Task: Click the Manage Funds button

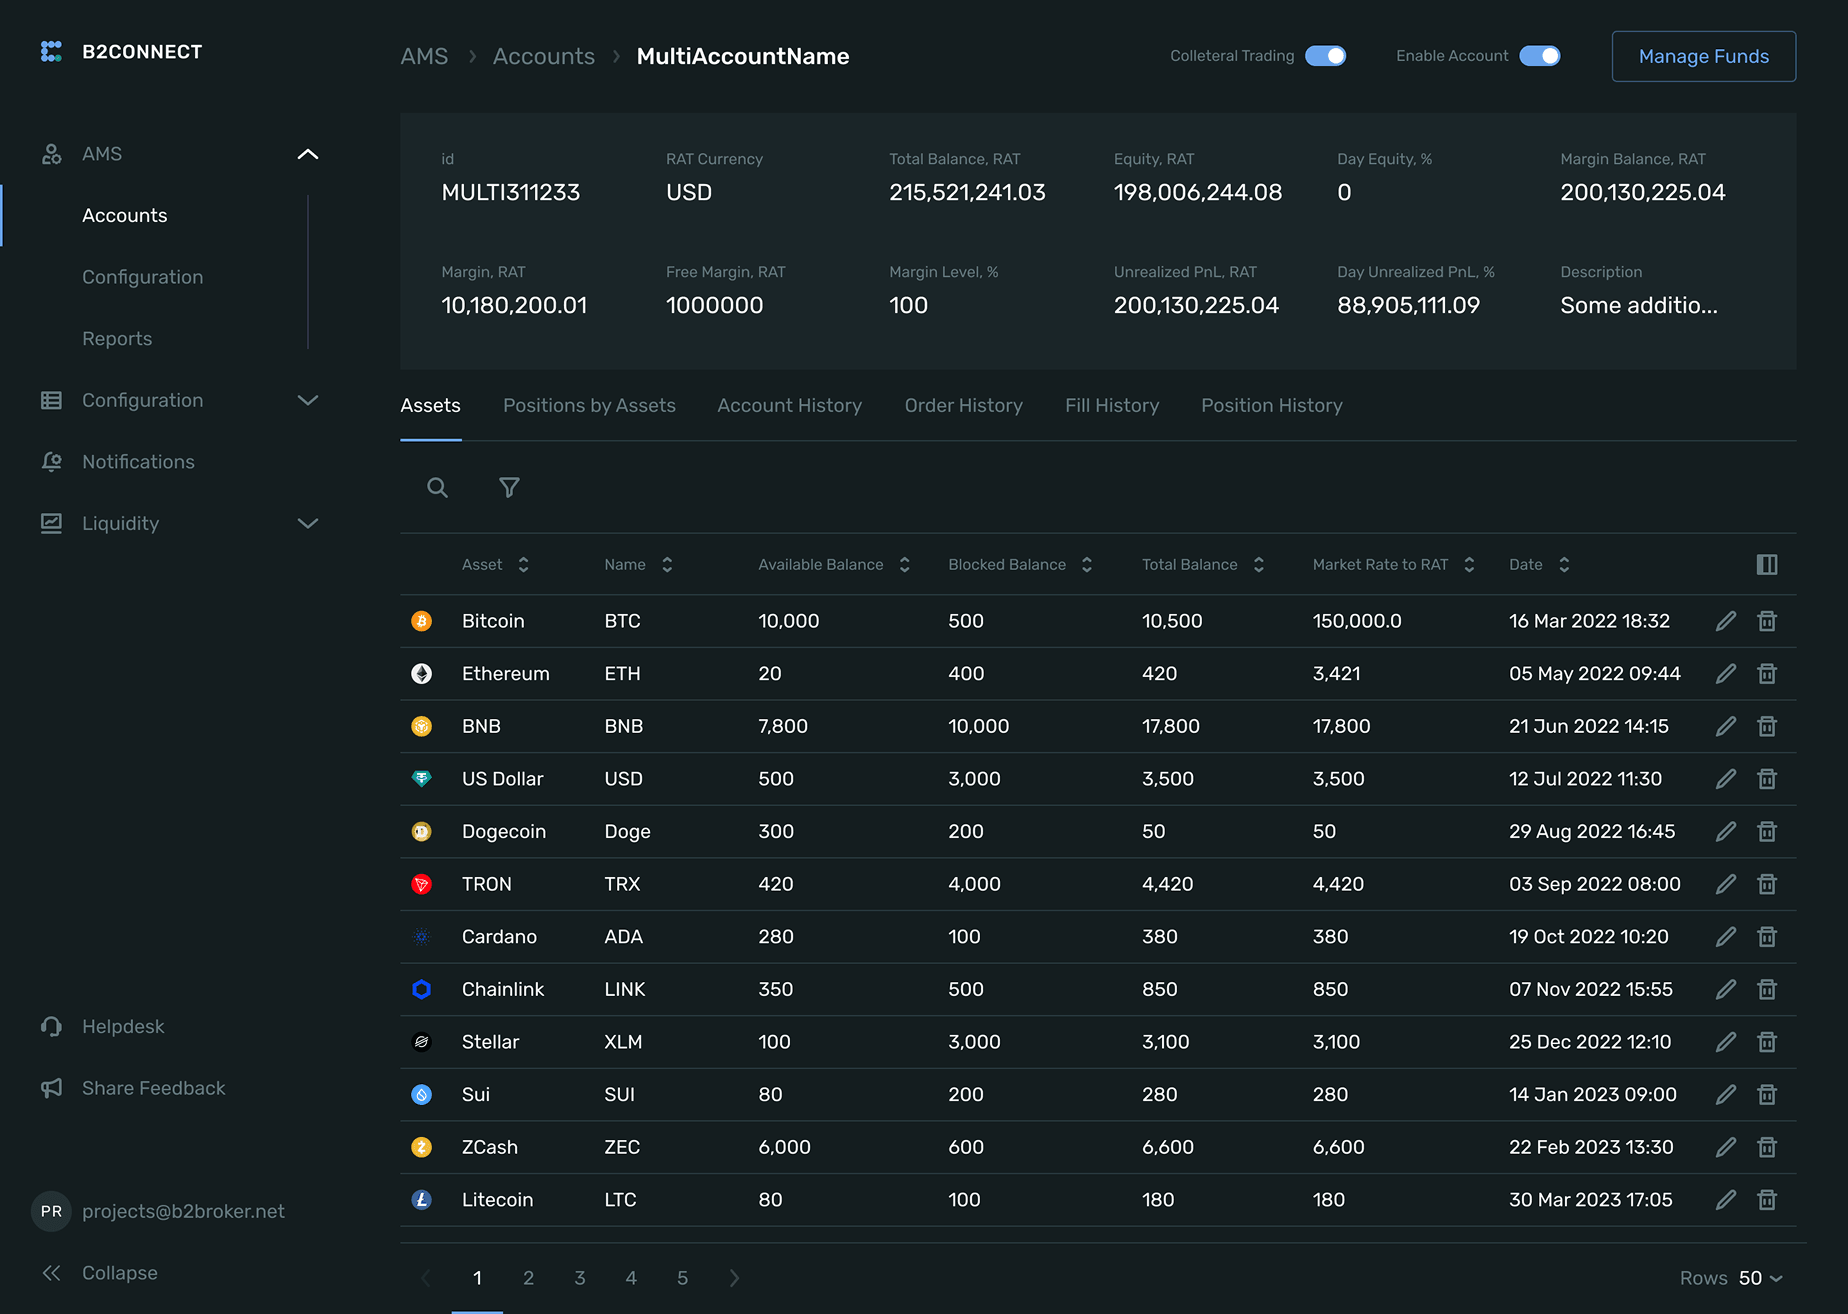Action: pos(1703,56)
